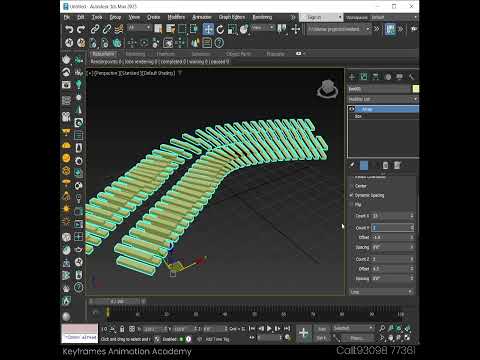Click the Undo arrow icon
480x360 pixels.
[x=69, y=29]
